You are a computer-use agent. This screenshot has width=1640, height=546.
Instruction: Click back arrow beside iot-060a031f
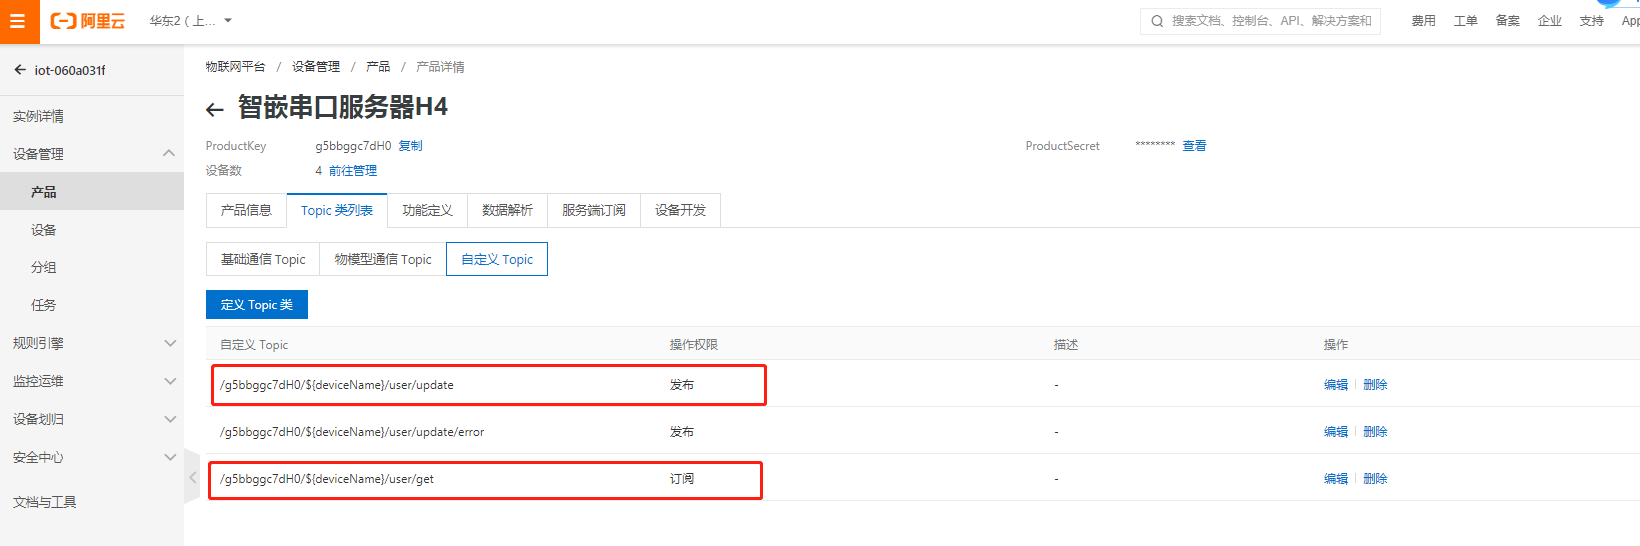pyautogui.click(x=20, y=70)
